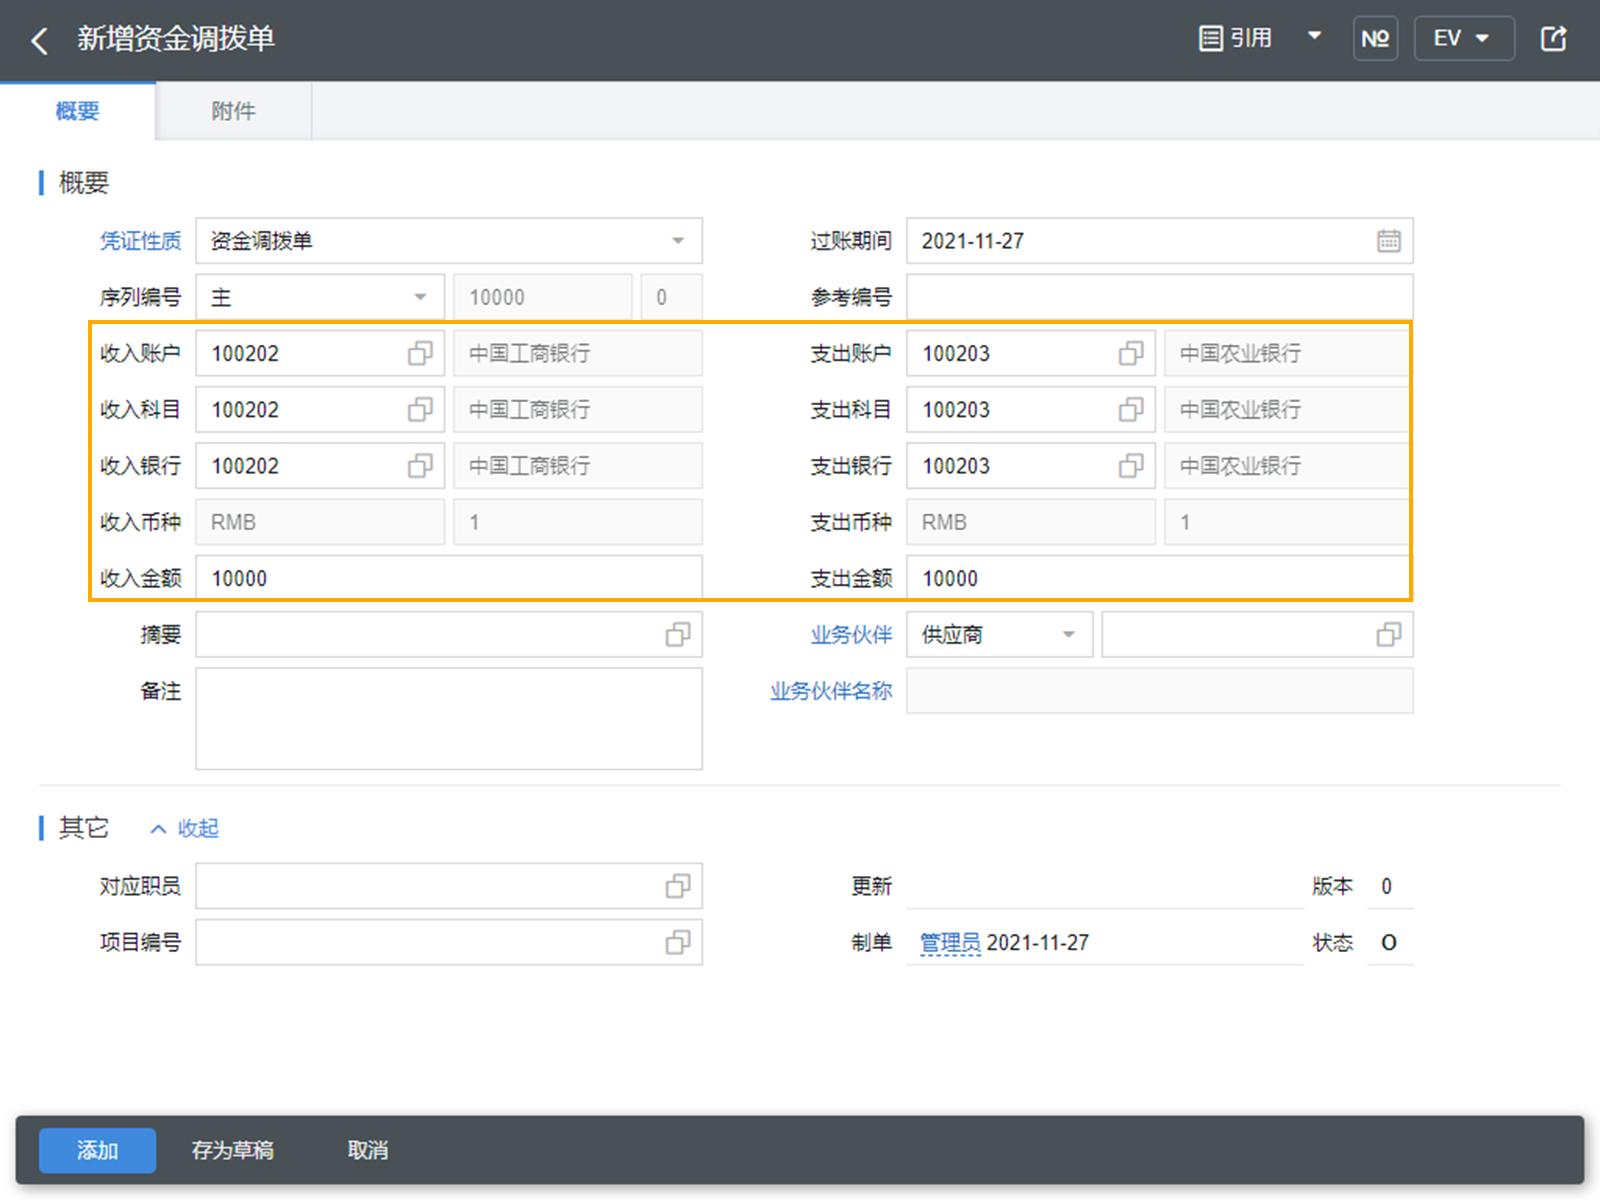Open the EV dropdown
1600x1200 pixels.
point(1463,39)
